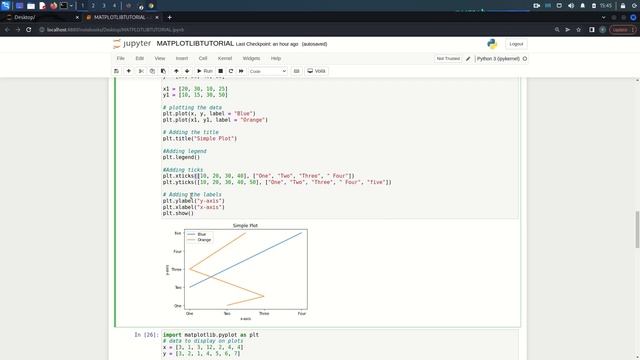Screen dimensions: 640x360
Task: Move the selected cell up
Action: click(176, 71)
